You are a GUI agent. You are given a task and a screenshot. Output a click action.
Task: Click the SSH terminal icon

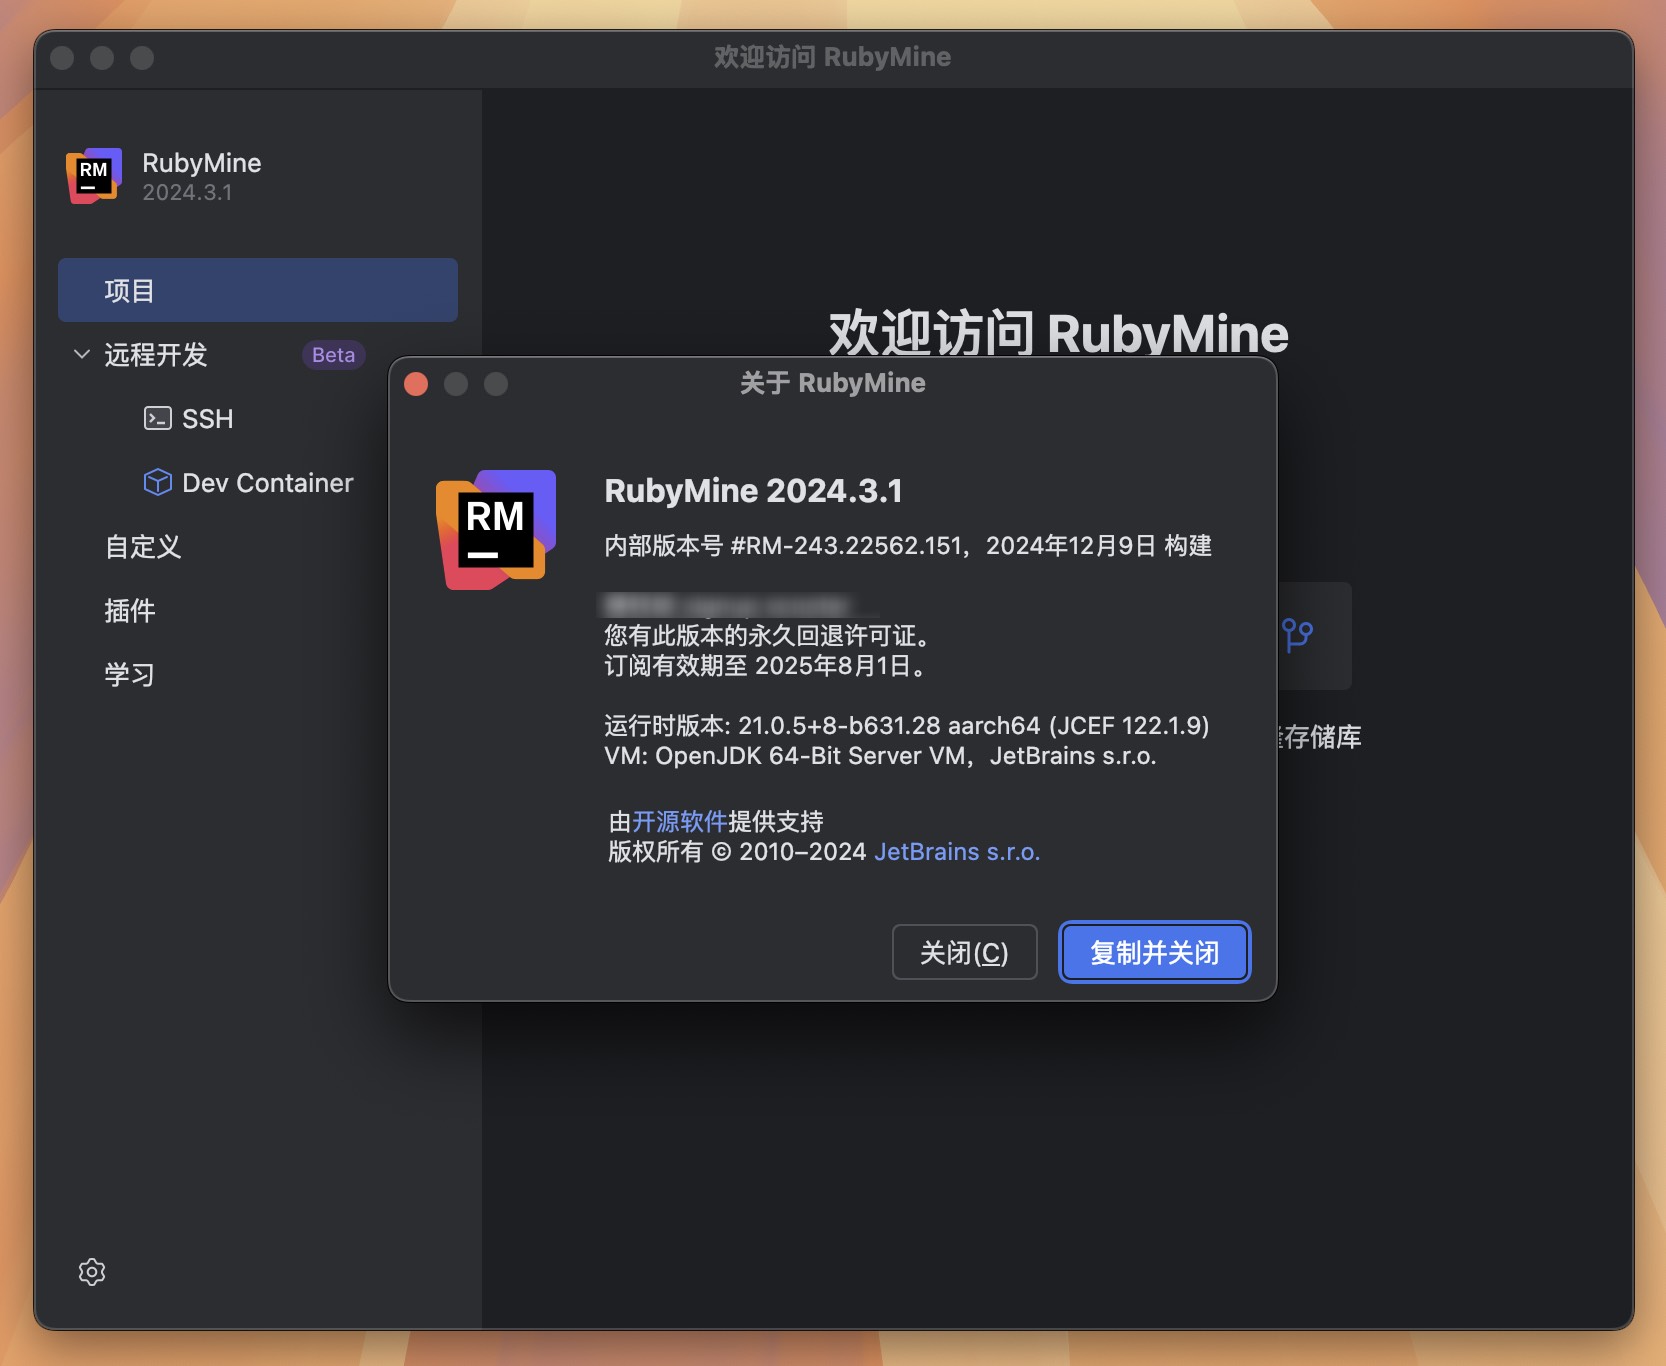(157, 418)
